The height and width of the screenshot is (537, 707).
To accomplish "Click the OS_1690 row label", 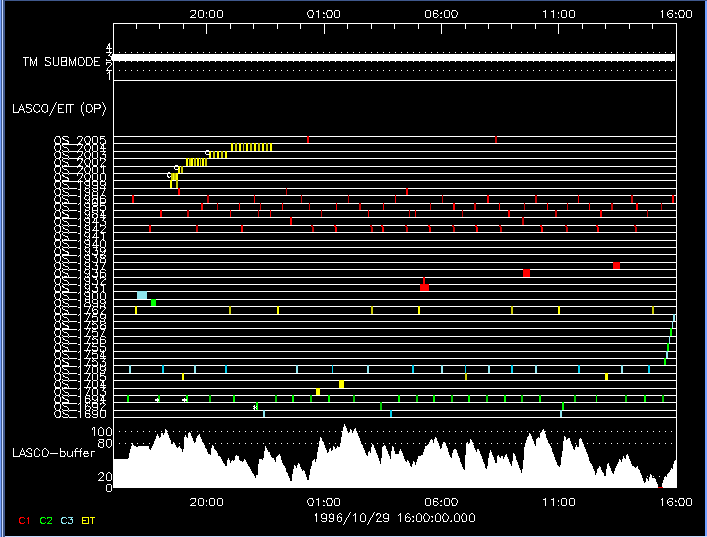I will pyautogui.click(x=81, y=413).
